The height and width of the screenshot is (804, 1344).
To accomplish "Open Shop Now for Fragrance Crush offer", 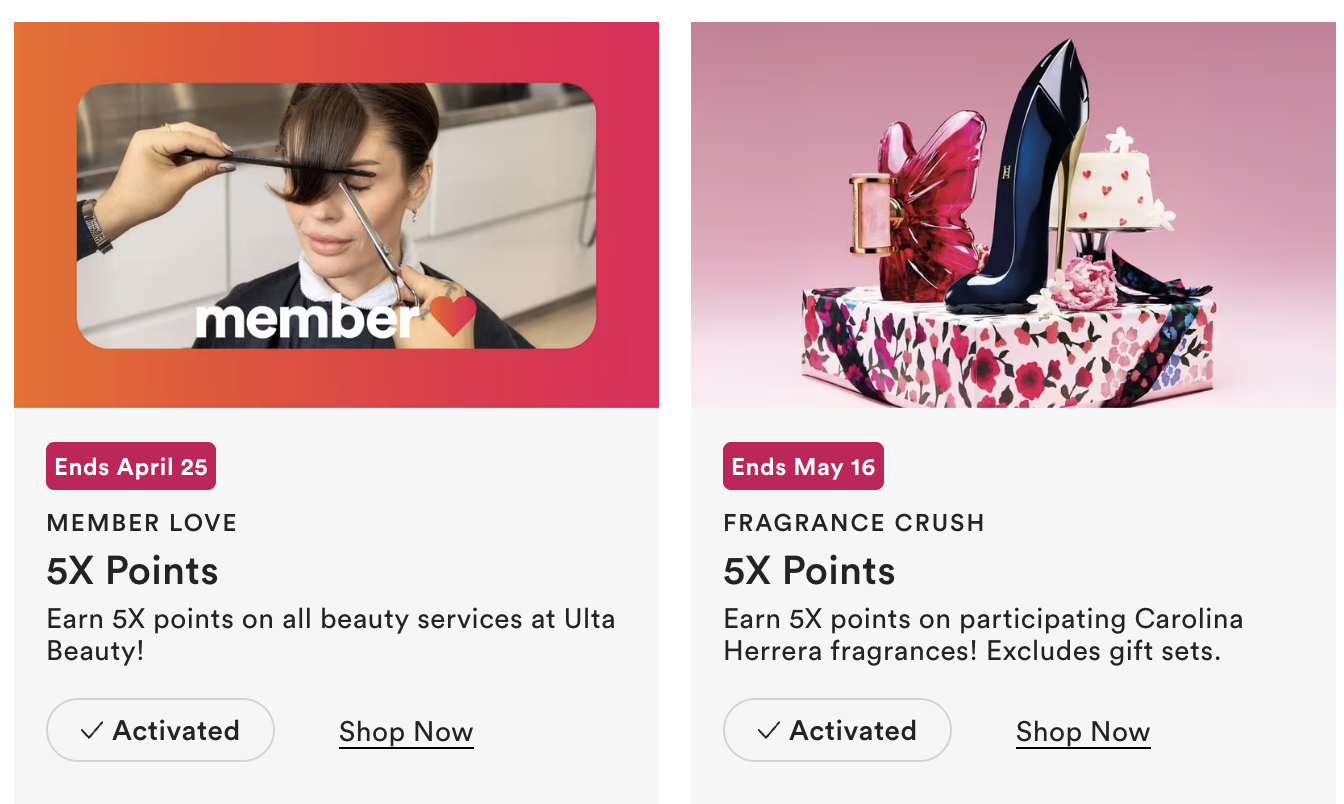I will tap(1083, 732).
